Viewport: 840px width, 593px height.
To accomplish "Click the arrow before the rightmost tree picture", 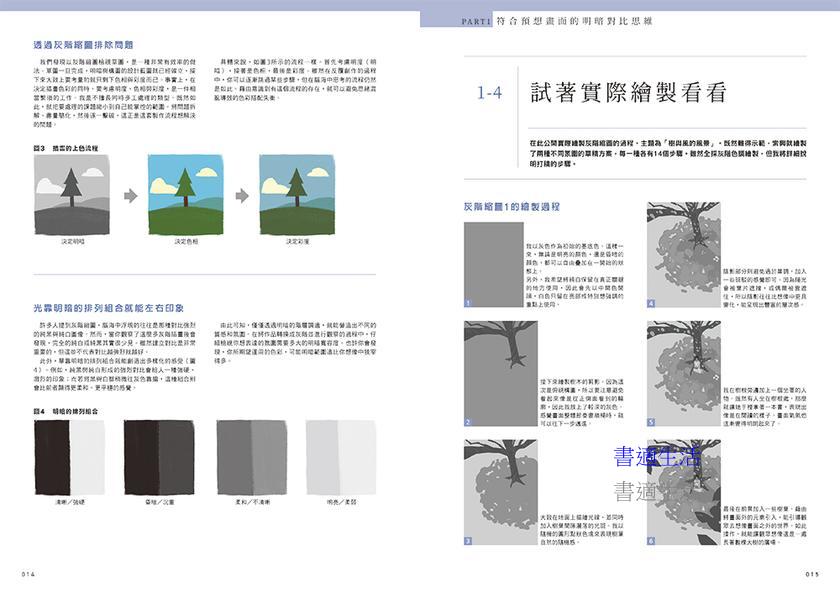I will 242,195.
